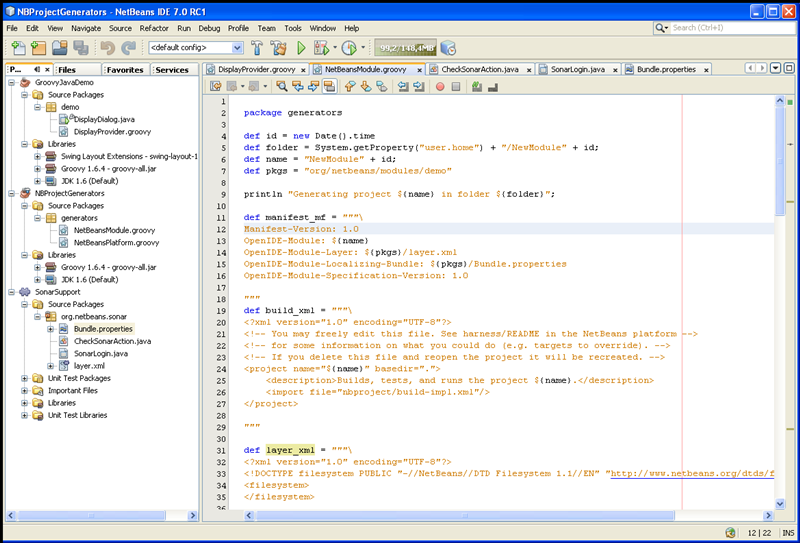This screenshot has width=800, height=543.
Task: Collapse the GroovyJavaDemo project node
Action: [x=11, y=82]
